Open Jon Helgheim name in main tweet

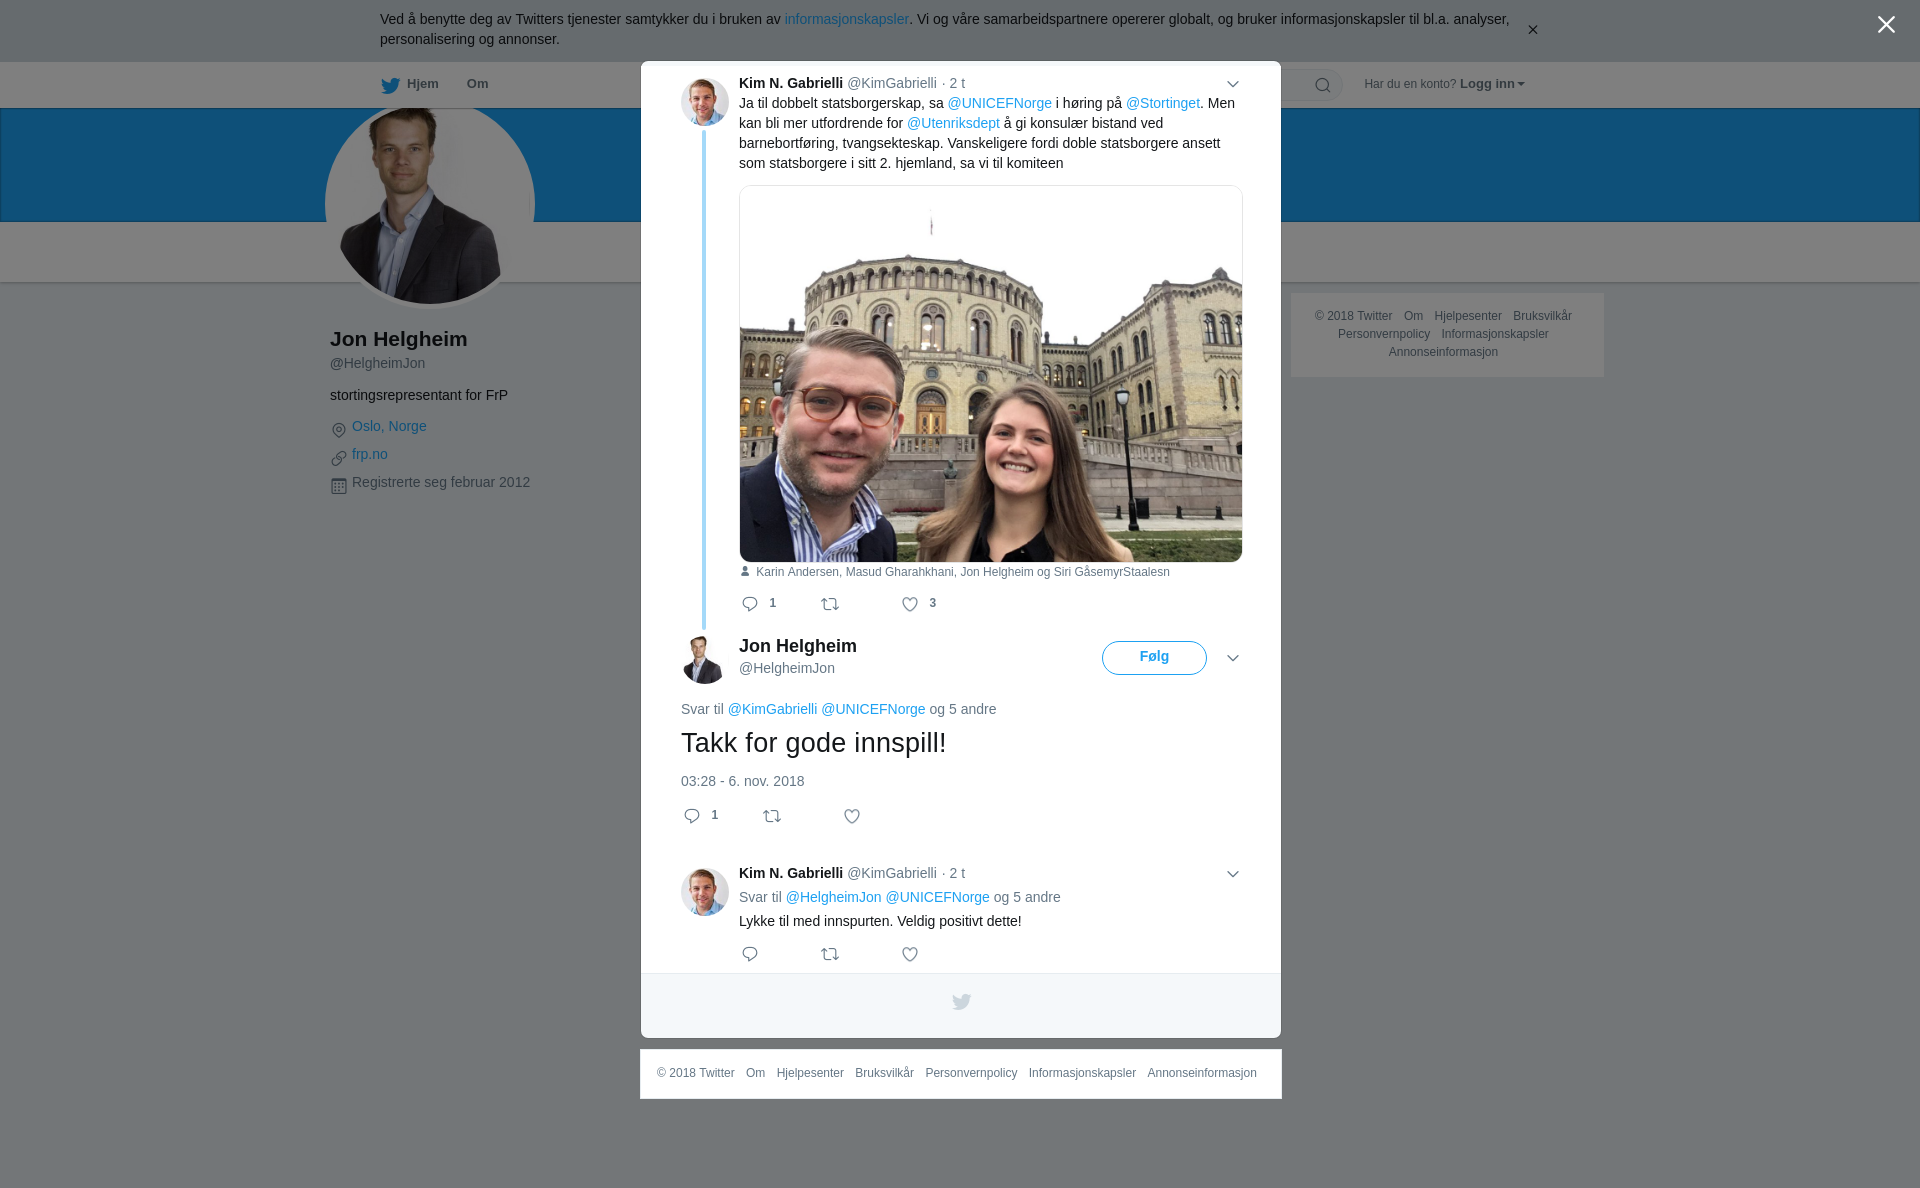pyautogui.click(x=798, y=646)
